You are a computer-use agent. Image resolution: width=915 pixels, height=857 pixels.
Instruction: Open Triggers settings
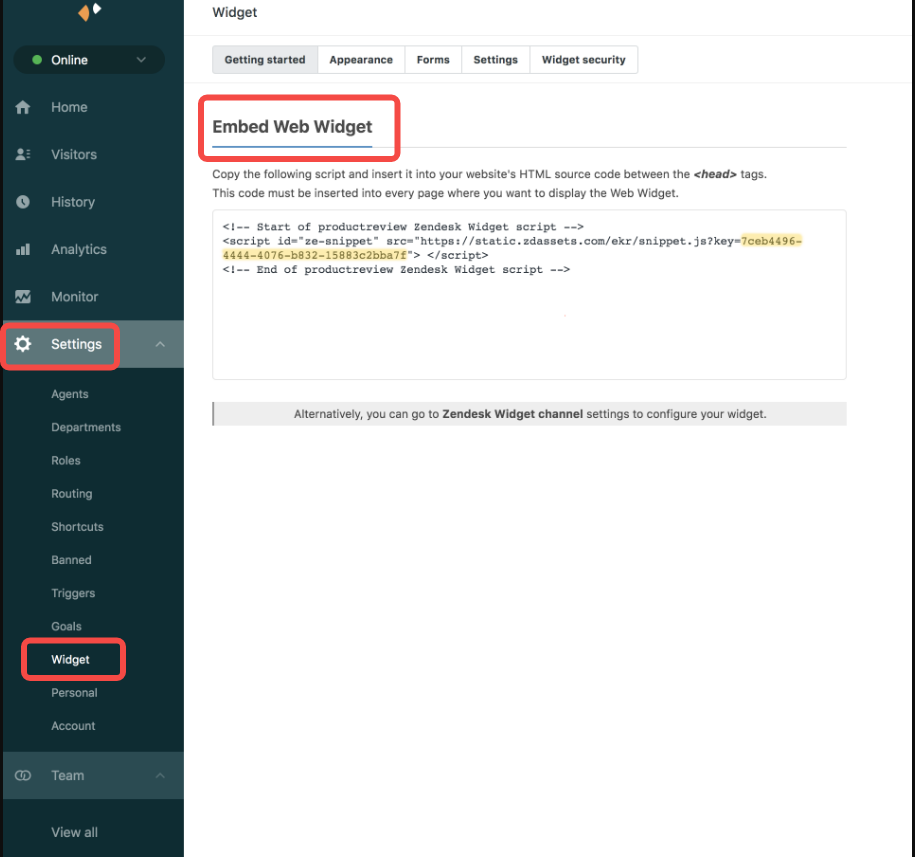click(x=73, y=593)
